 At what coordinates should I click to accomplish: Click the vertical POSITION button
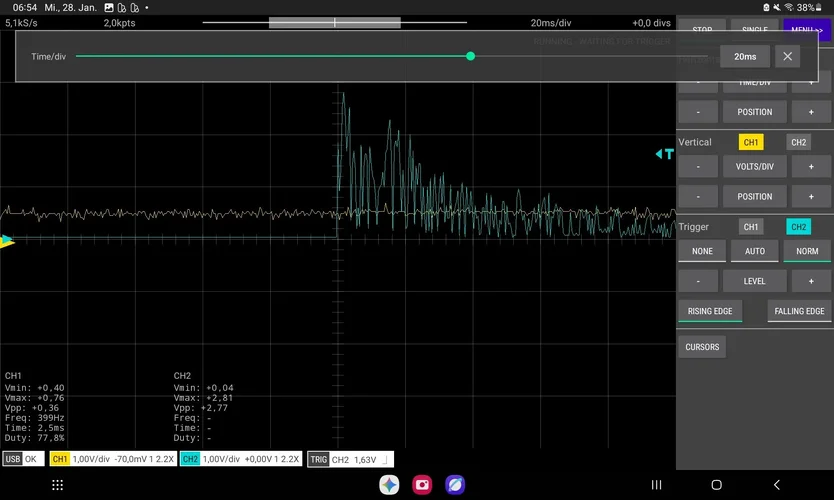(754, 197)
